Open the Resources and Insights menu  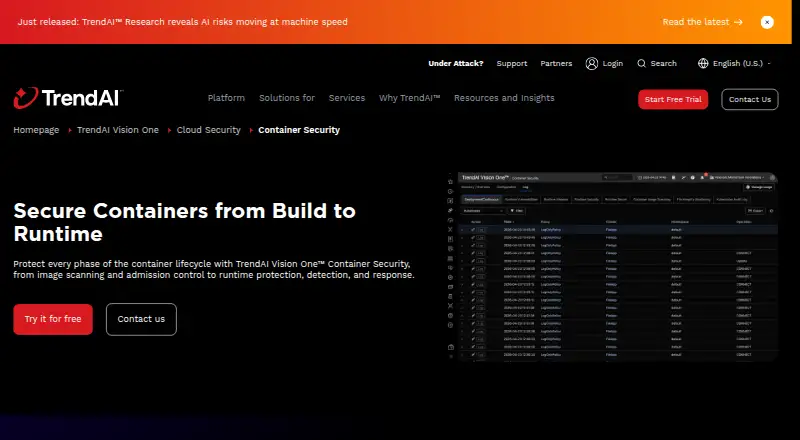point(504,98)
